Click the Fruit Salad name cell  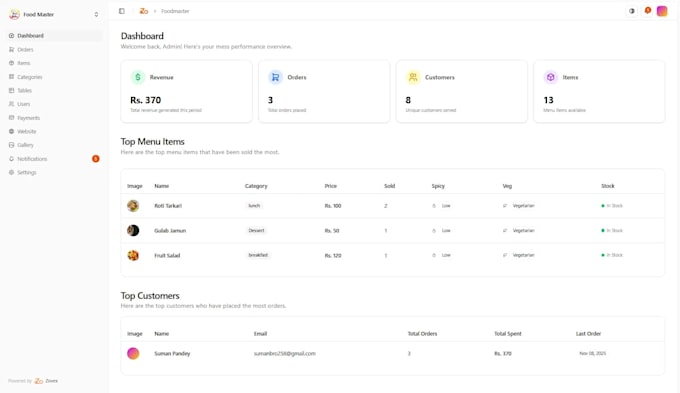pyautogui.click(x=167, y=255)
